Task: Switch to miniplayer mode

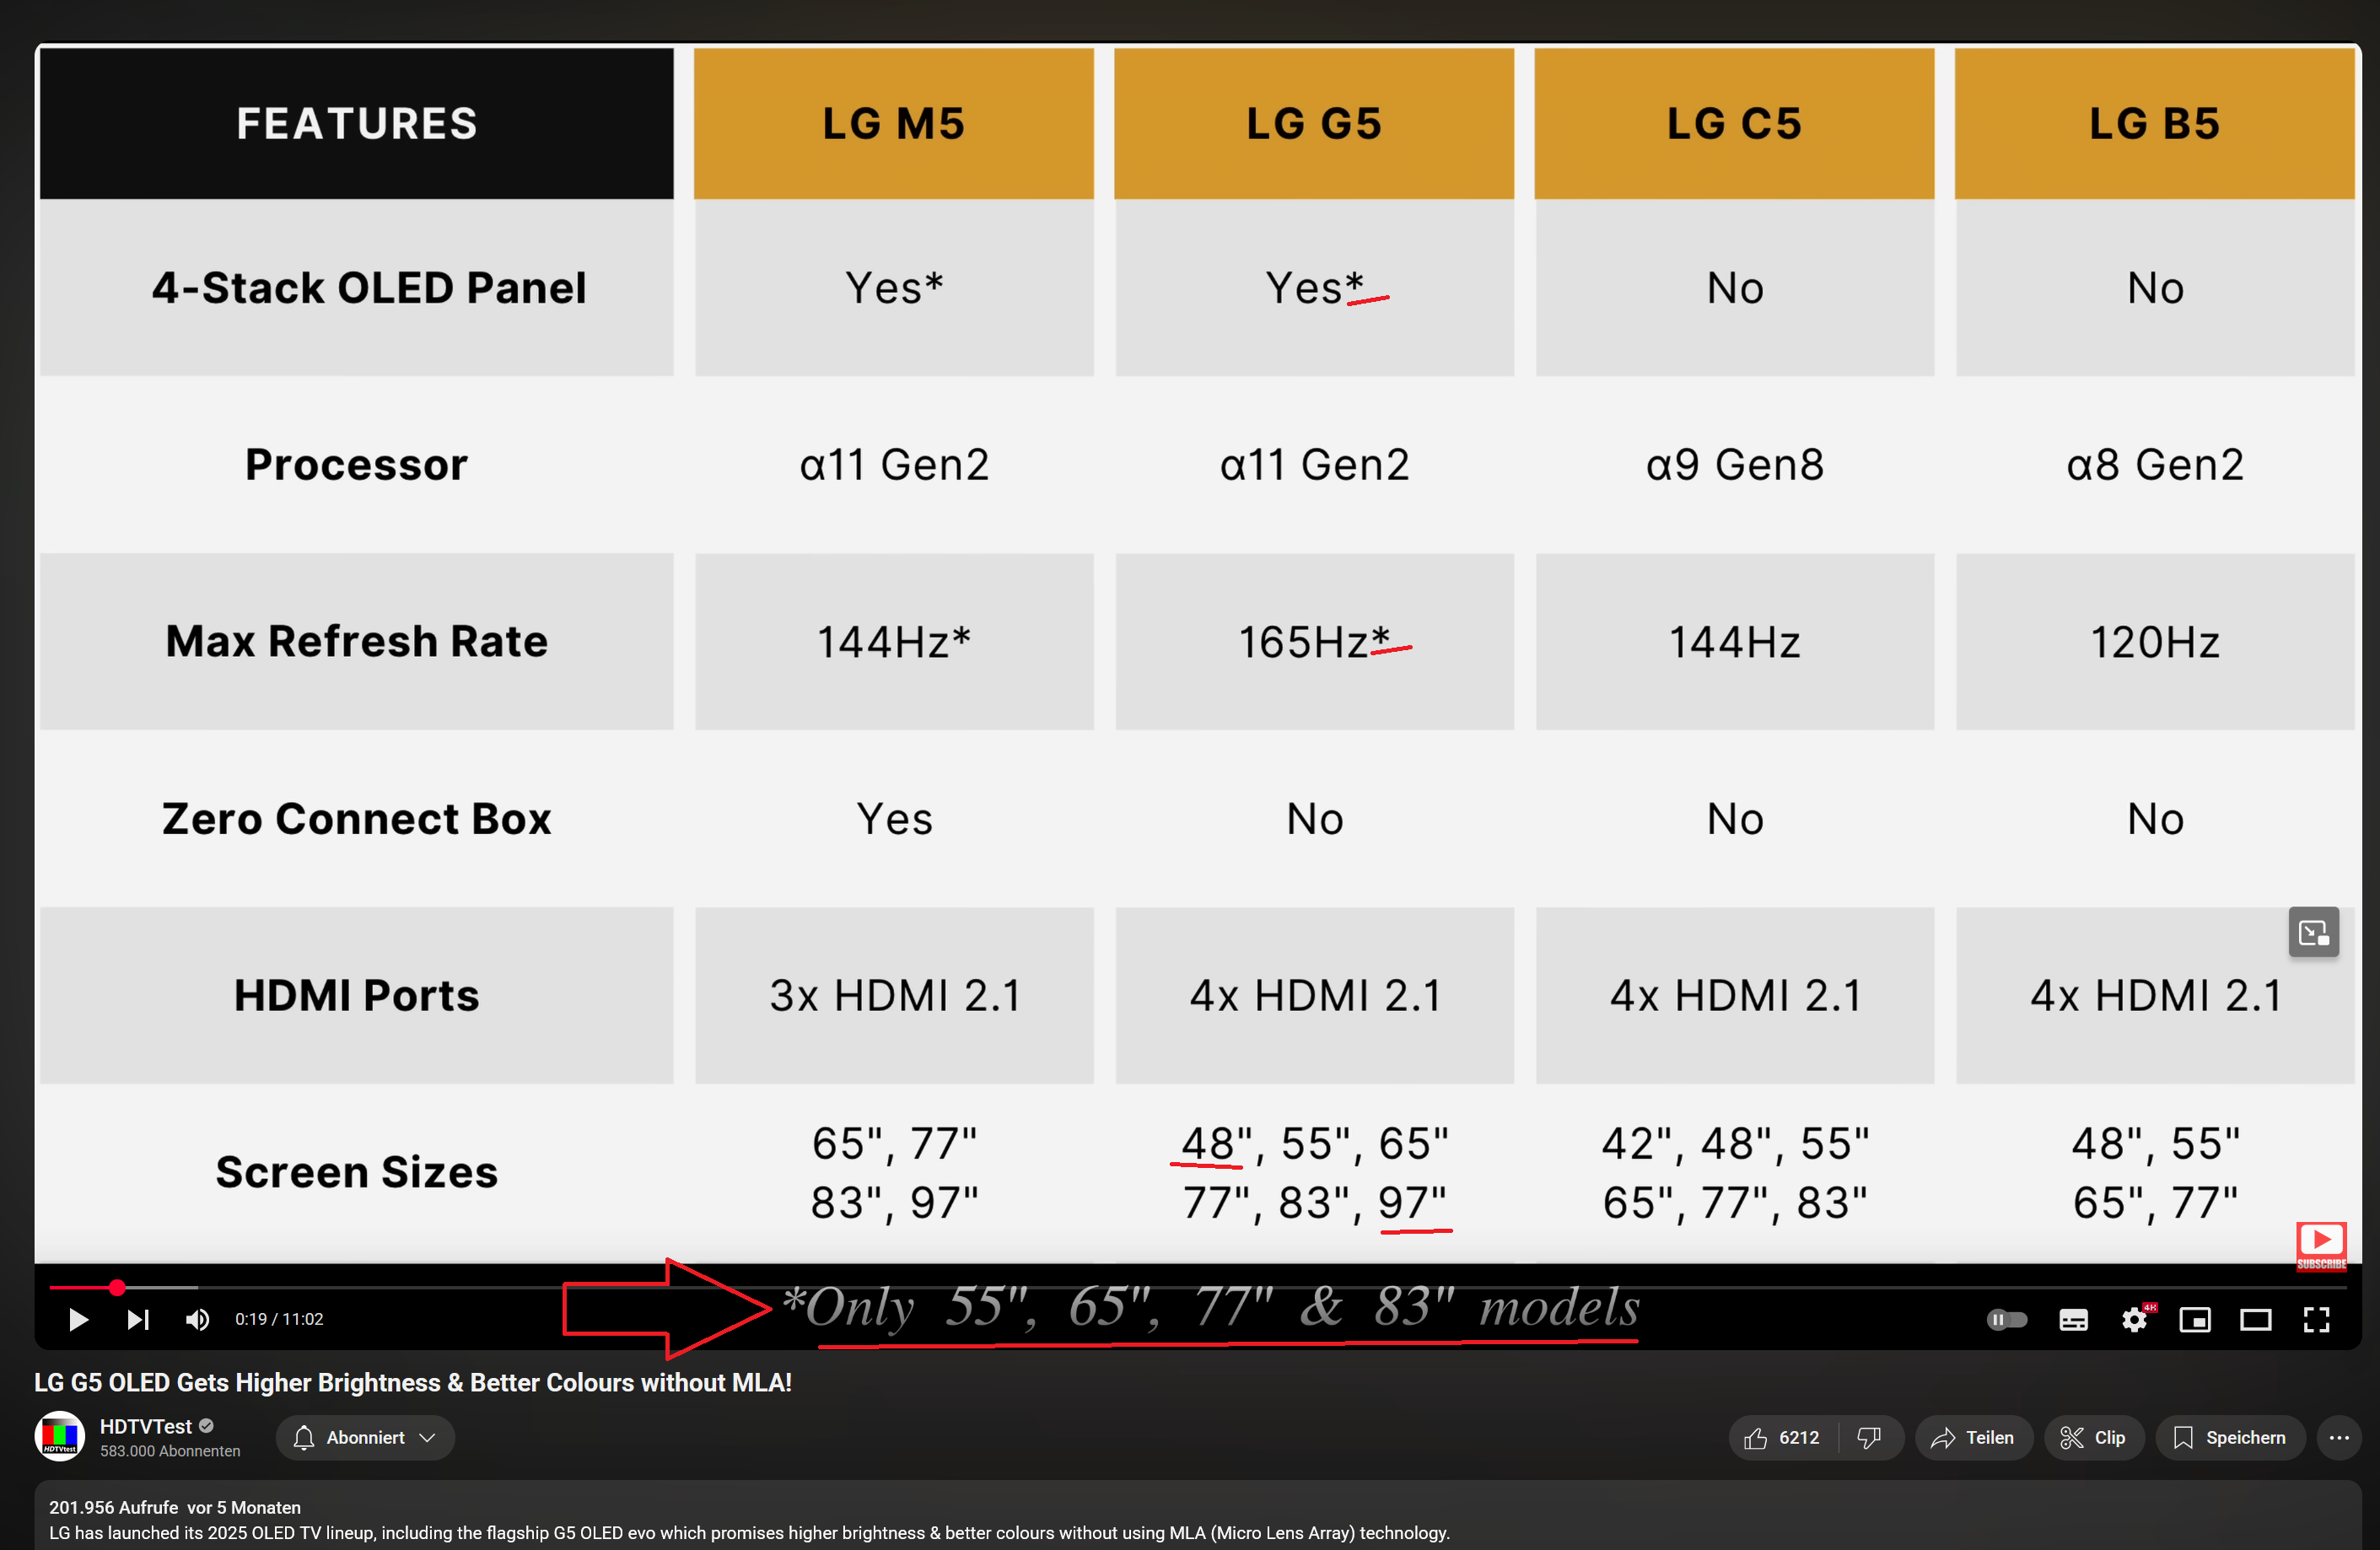Action: click(2195, 1320)
